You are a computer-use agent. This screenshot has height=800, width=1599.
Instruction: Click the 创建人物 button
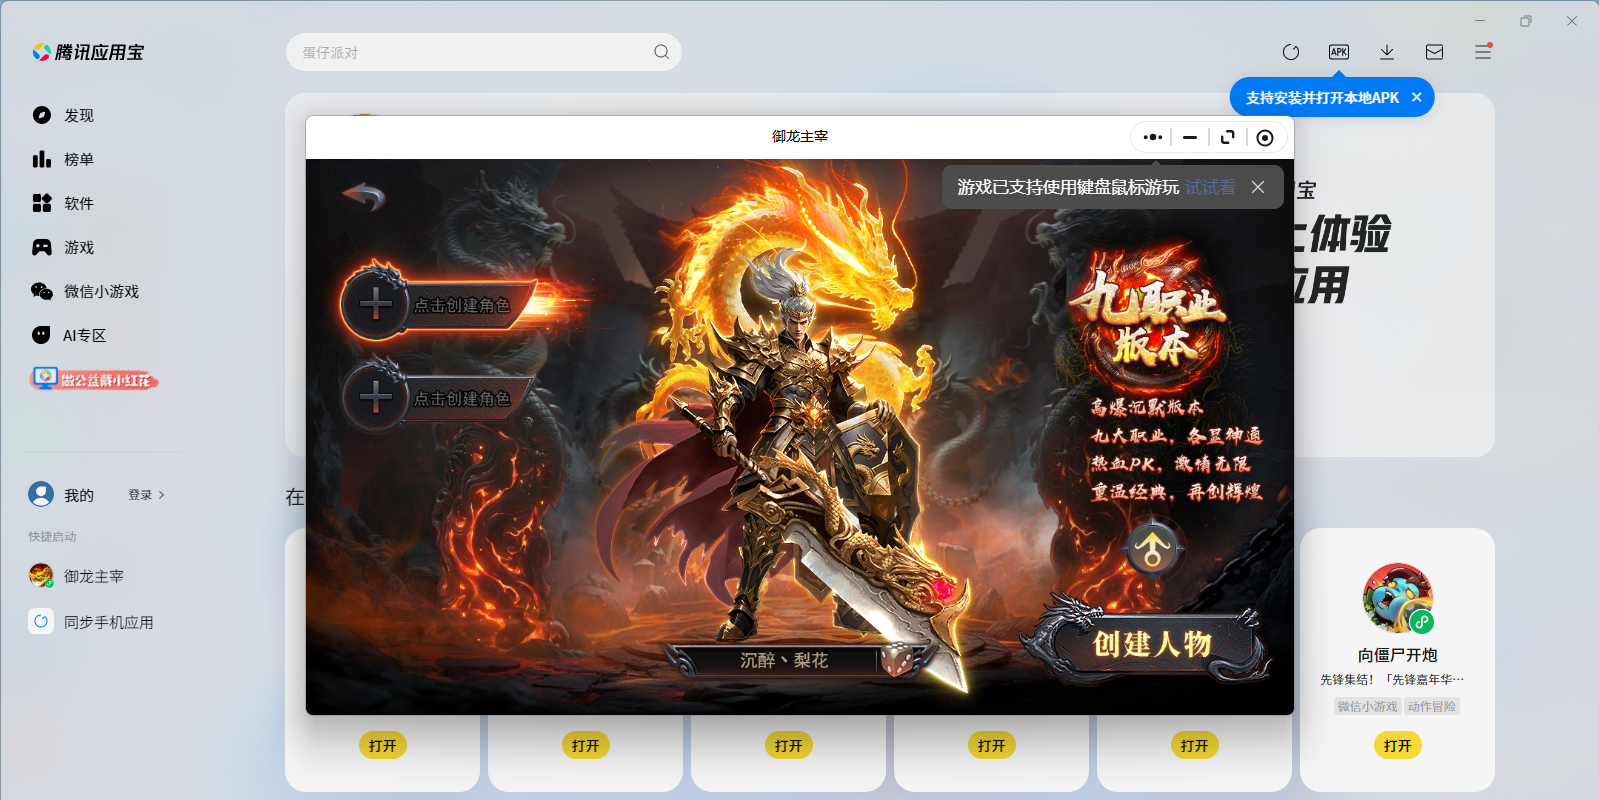click(1152, 643)
